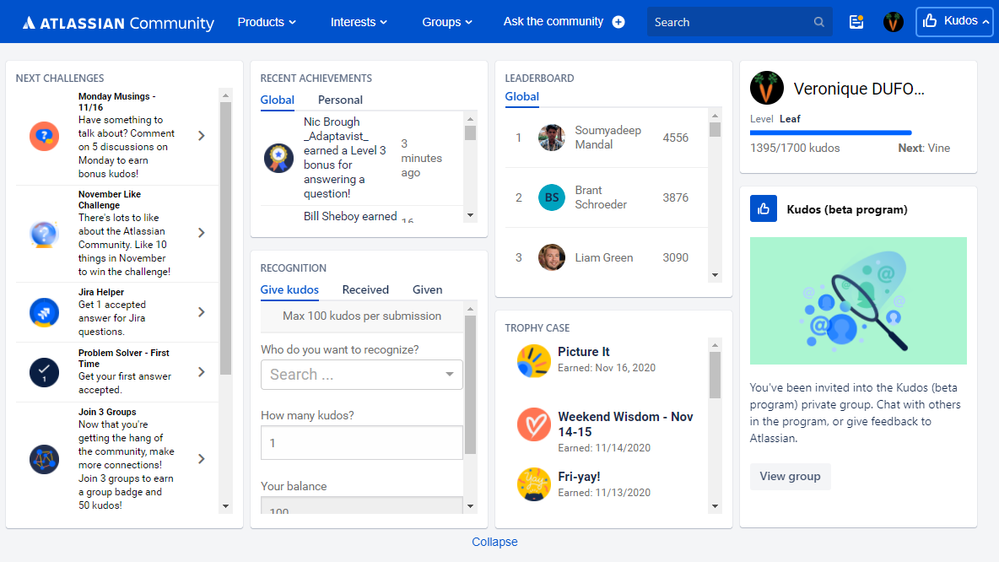Screen dimensions: 999x562
Task: Click the Fri-yay! trophy title
Action: click(579, 477)
